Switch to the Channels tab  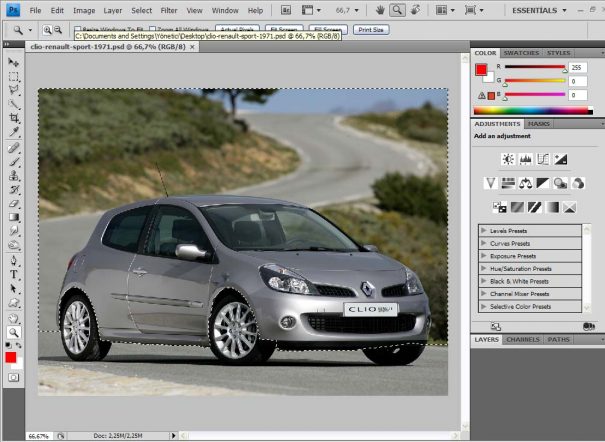(523, 339)
